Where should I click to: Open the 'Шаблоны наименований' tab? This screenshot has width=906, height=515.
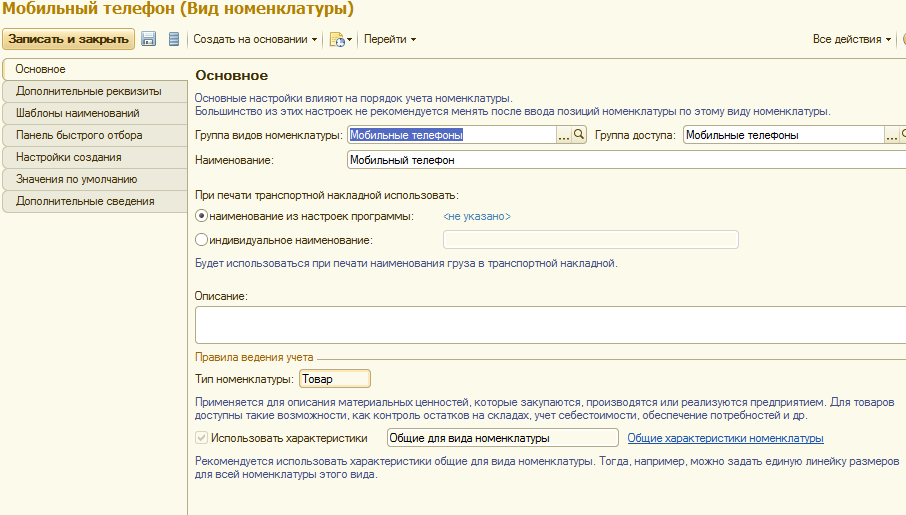tap(77, 113)
